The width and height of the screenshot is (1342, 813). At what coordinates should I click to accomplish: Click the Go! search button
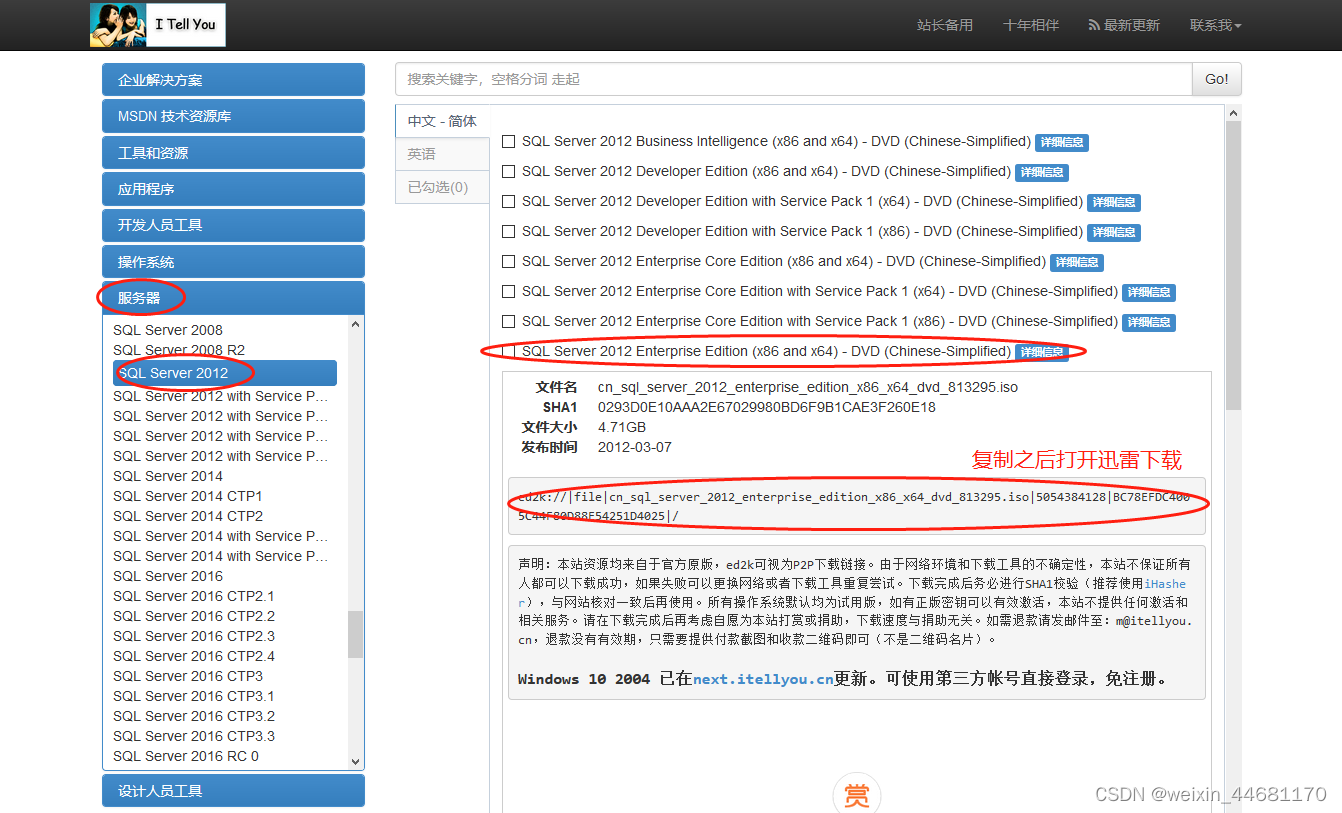(x=1217, y=79)
